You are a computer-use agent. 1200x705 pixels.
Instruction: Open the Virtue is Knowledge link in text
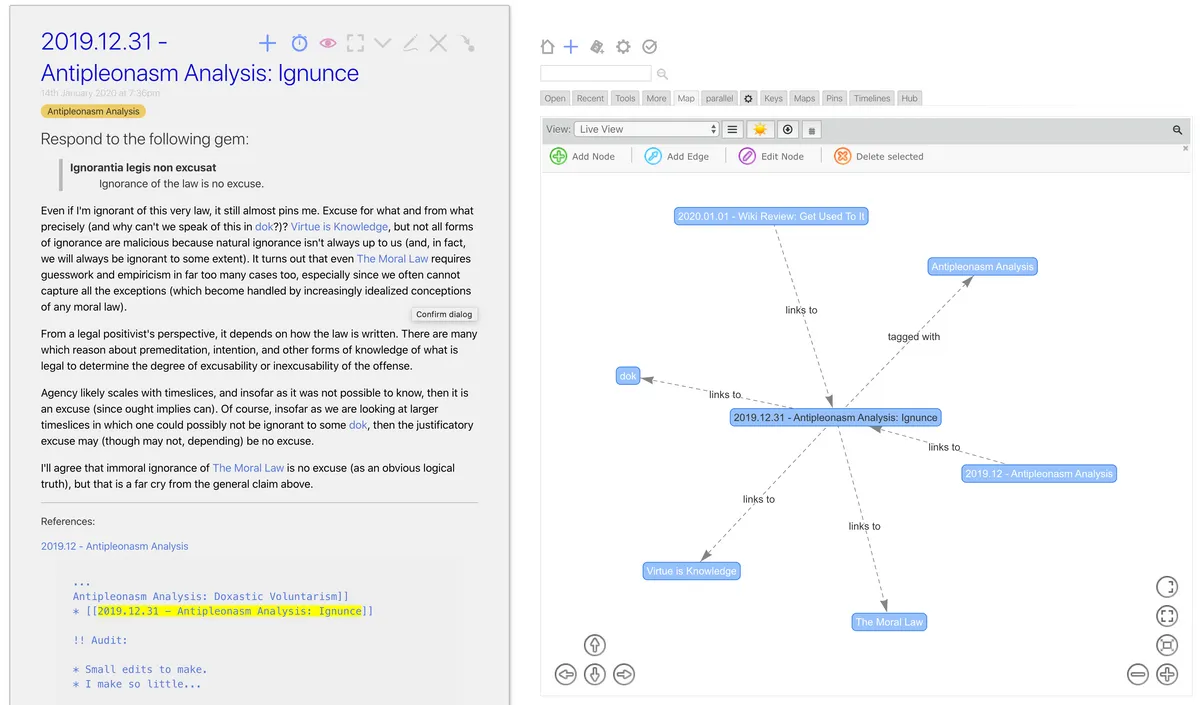coord(339,227)
